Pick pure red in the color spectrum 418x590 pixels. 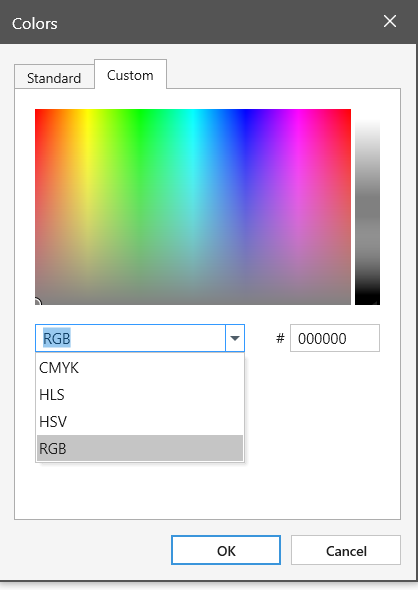tap(37, 111)
